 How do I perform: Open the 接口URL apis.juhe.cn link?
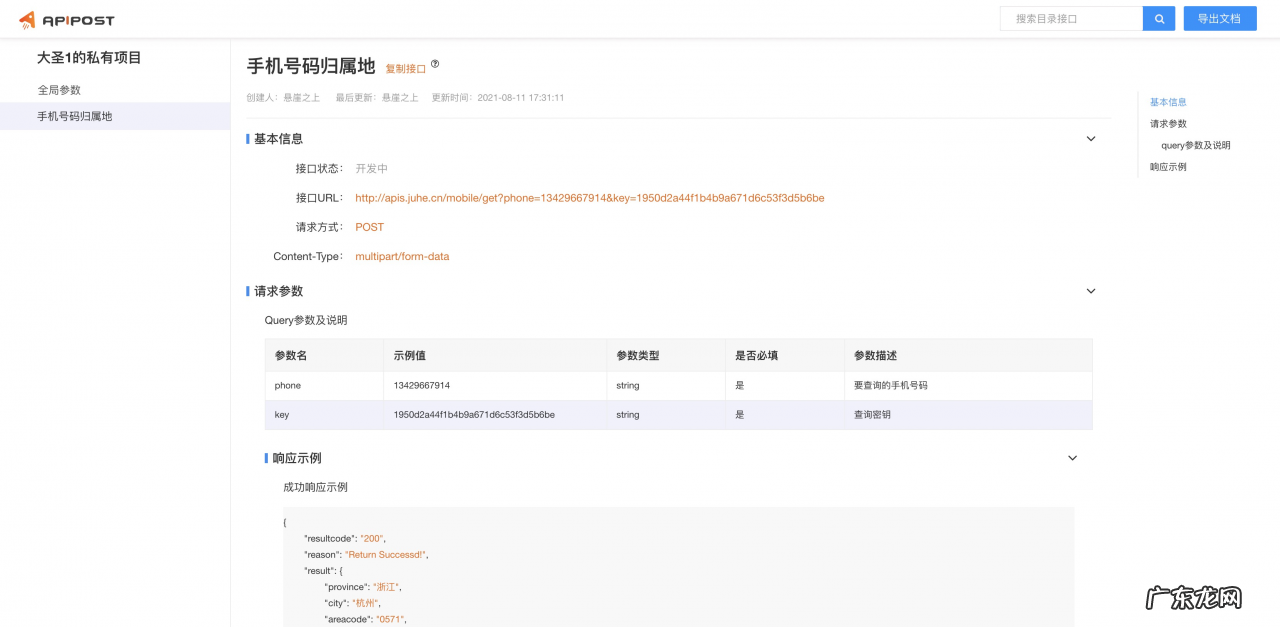tap(590, 198)
